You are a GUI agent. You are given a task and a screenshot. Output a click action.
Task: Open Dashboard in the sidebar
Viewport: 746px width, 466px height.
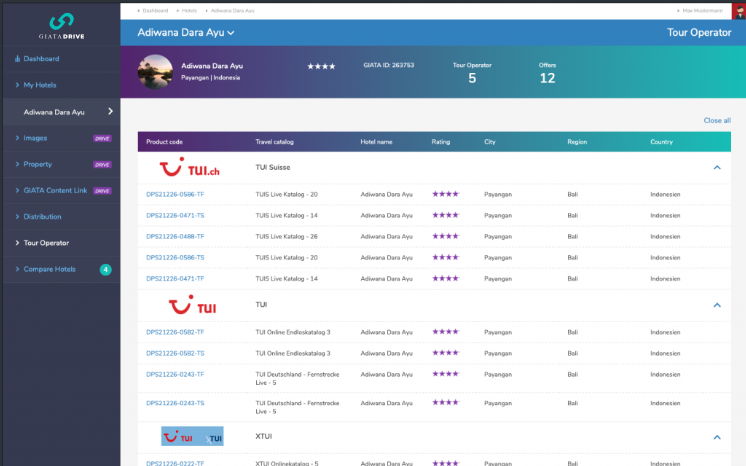(x=41, y=59)
